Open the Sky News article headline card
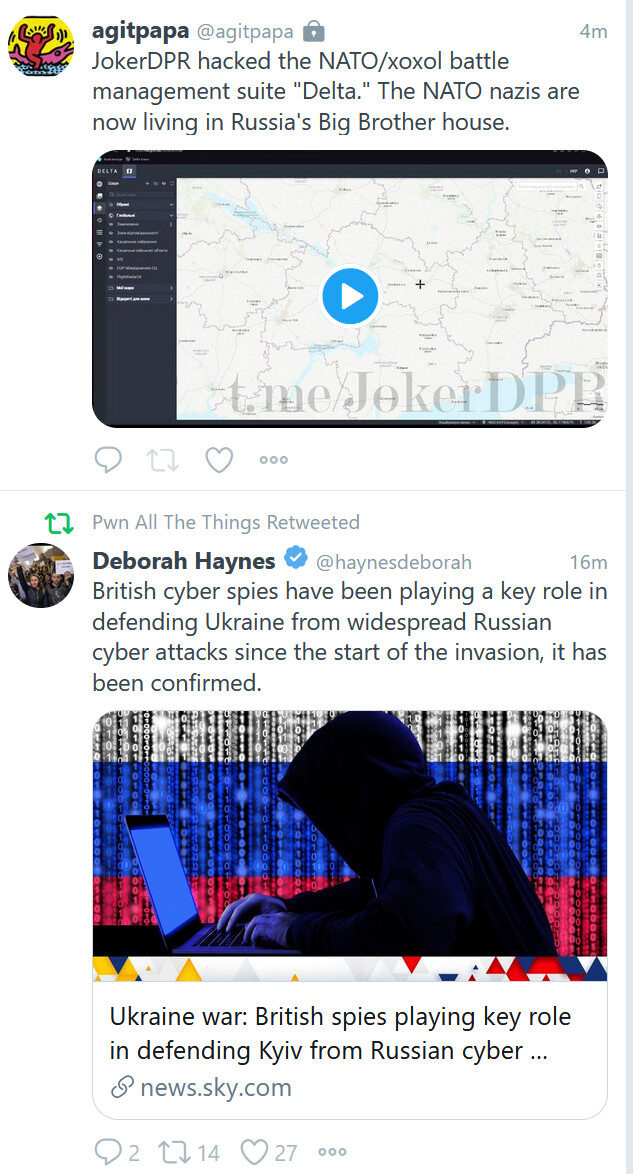 [x=350, y=1033]
